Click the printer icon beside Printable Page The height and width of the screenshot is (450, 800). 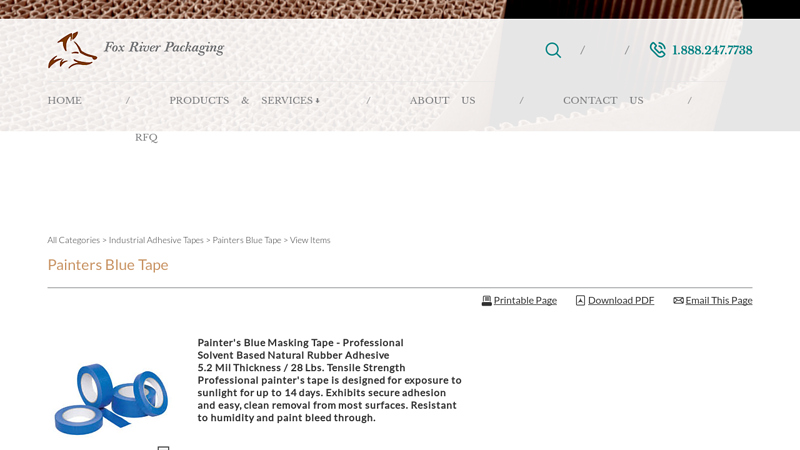click(x=487, y=300)
